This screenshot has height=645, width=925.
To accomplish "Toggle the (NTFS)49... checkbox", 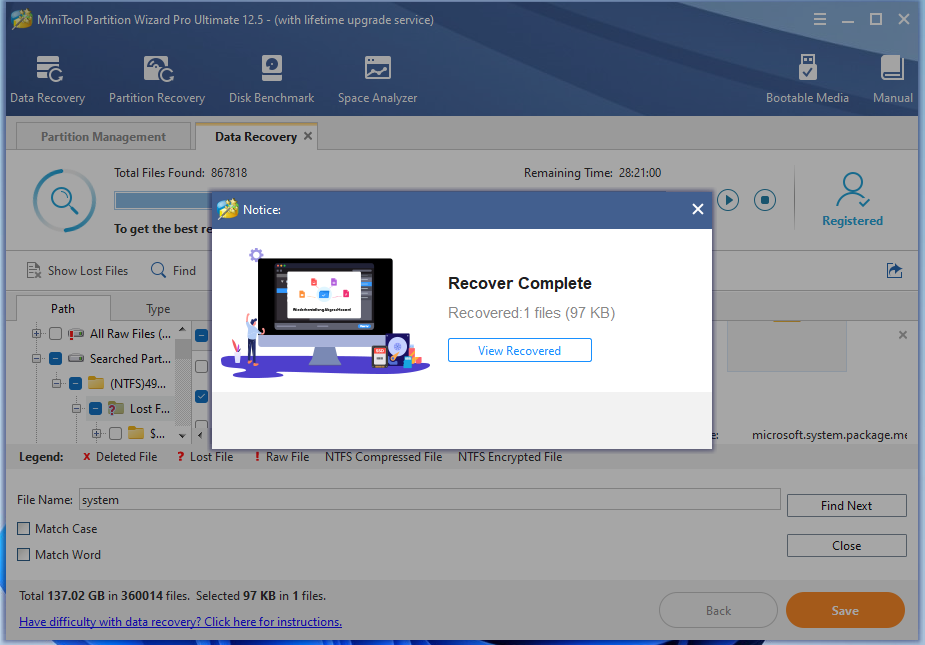I will coord(76,384).
